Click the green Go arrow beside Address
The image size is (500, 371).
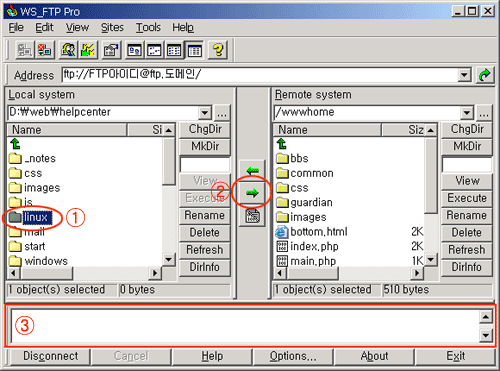484,75
